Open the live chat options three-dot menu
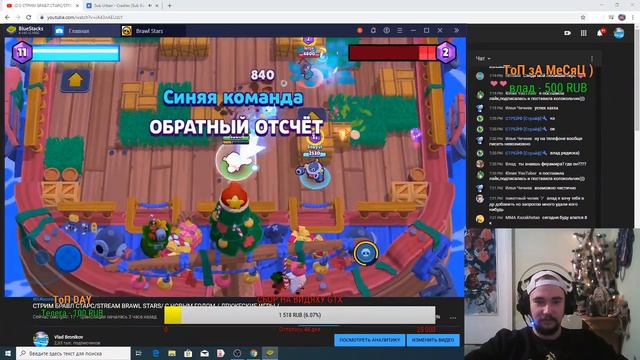This screenshot has width=640, height=360. coord(592,59)
